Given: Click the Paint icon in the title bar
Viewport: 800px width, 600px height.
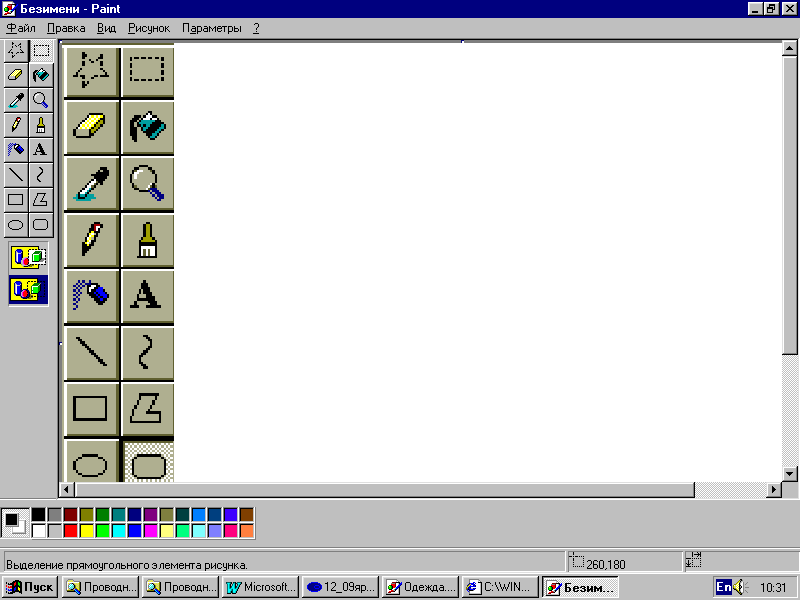Looking at the screenshot, I should 9,9.
